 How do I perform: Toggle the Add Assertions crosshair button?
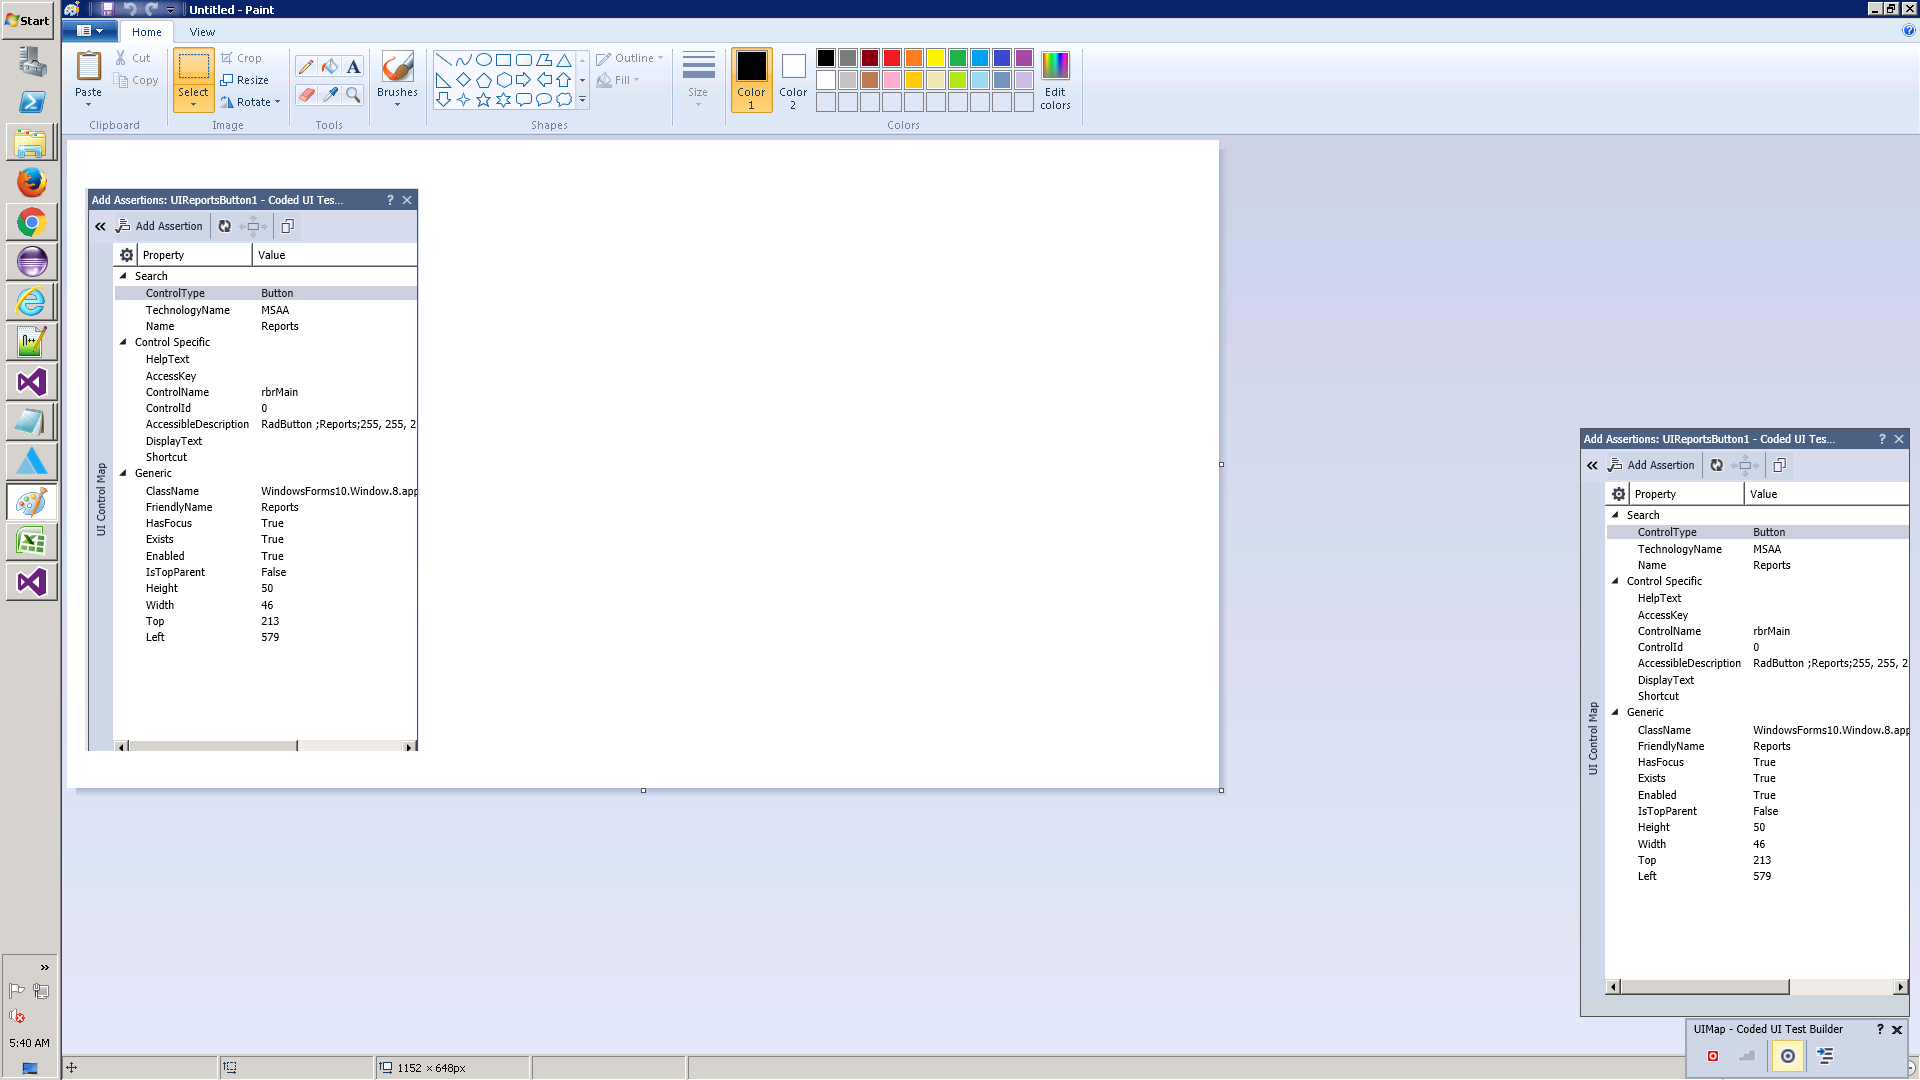pyautogui.click(x=1787, y=1056)
